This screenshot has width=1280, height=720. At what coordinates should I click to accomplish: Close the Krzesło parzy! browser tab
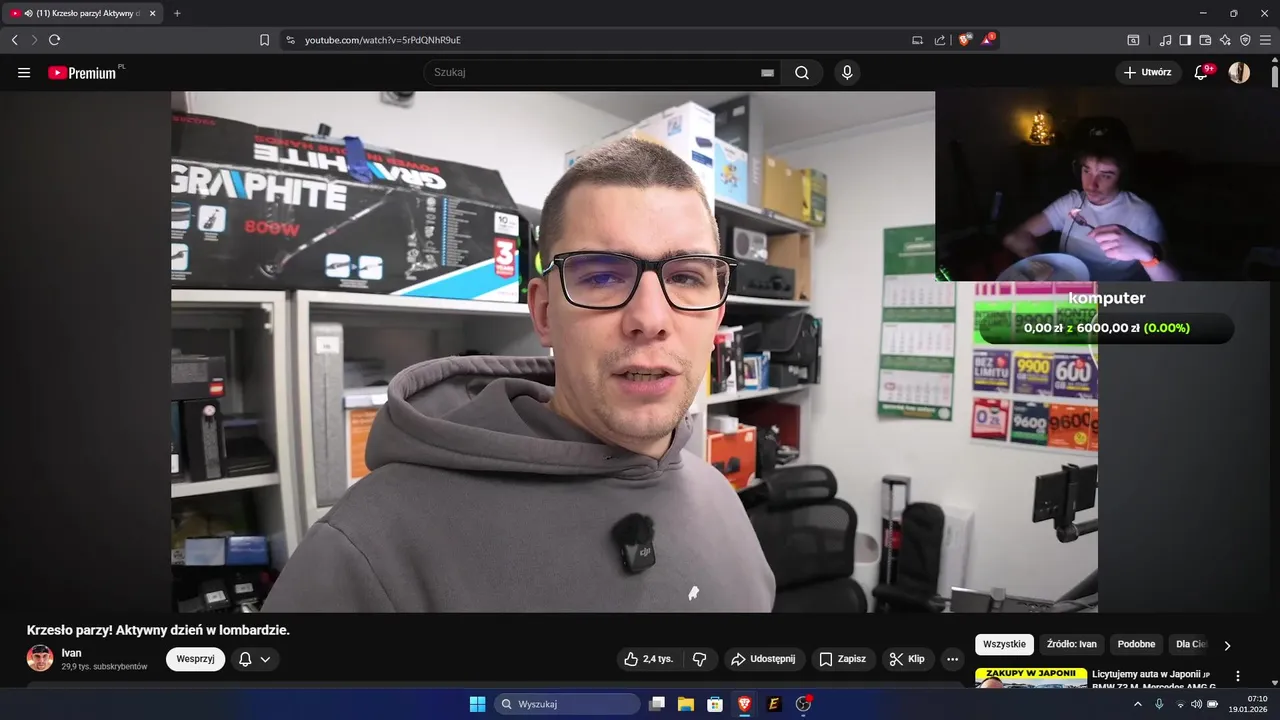tap(152, 13)
